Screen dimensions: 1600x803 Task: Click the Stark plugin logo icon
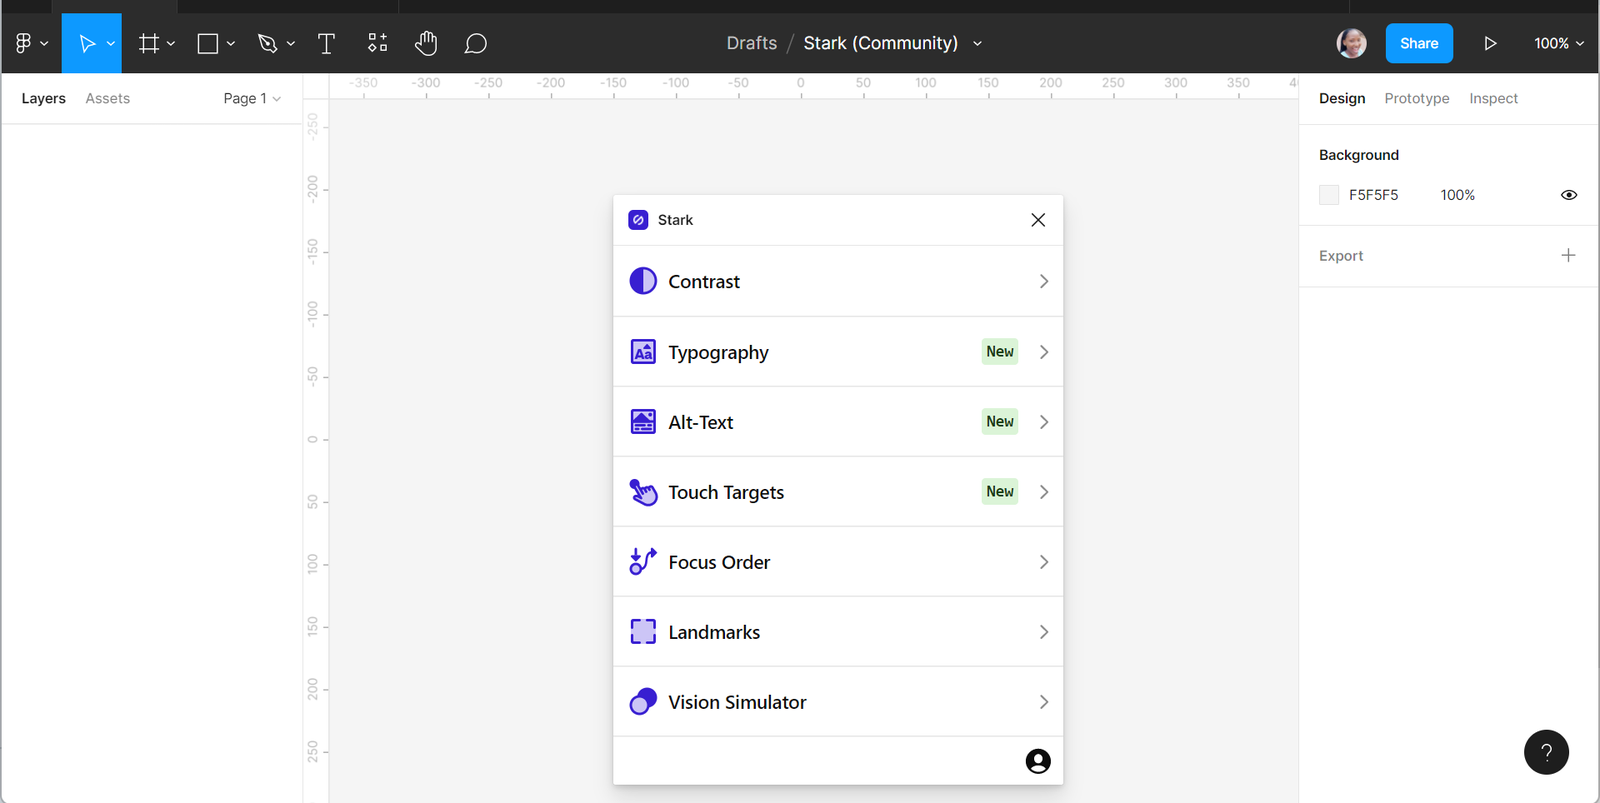tap(638, 220)
